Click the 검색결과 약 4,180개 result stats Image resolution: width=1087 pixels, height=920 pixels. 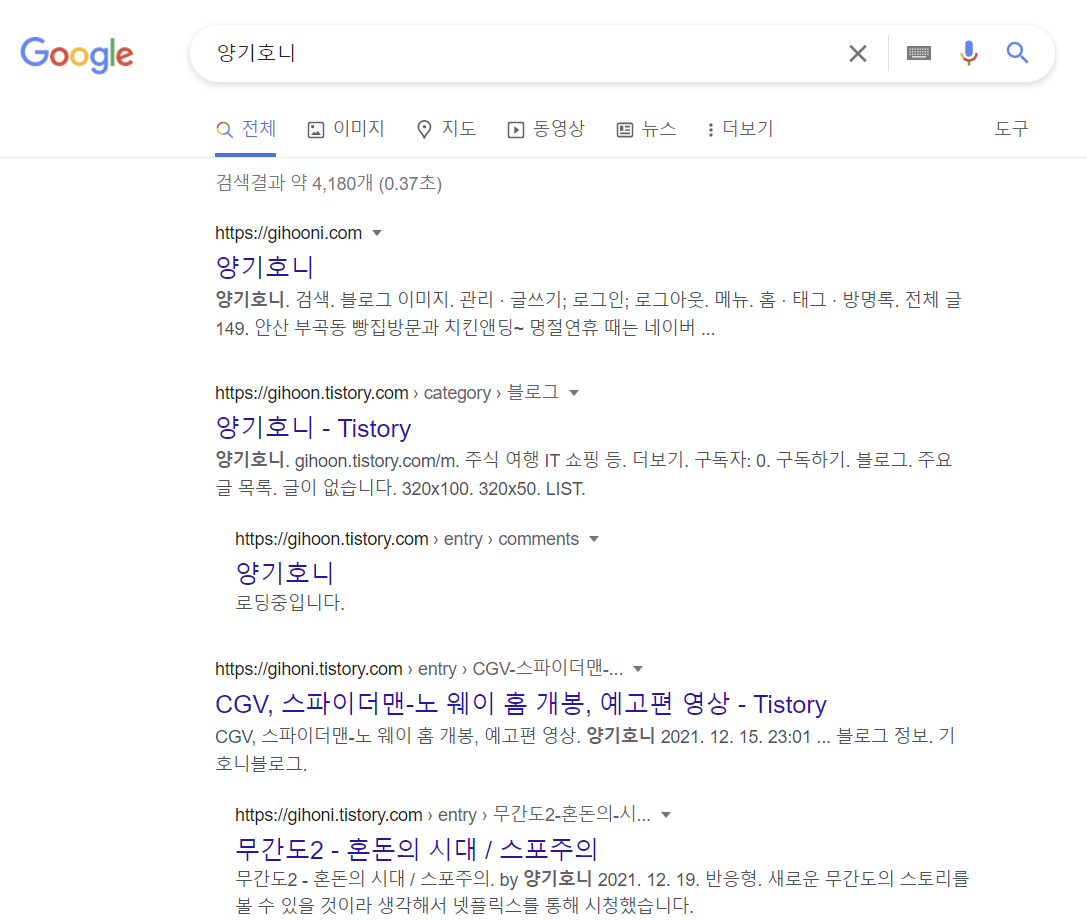329,184
